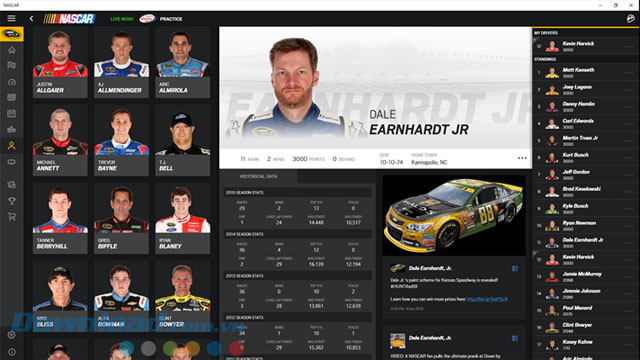Switch to the Historical Data tab
Viewport: 640px width, 360px height.
258,176
